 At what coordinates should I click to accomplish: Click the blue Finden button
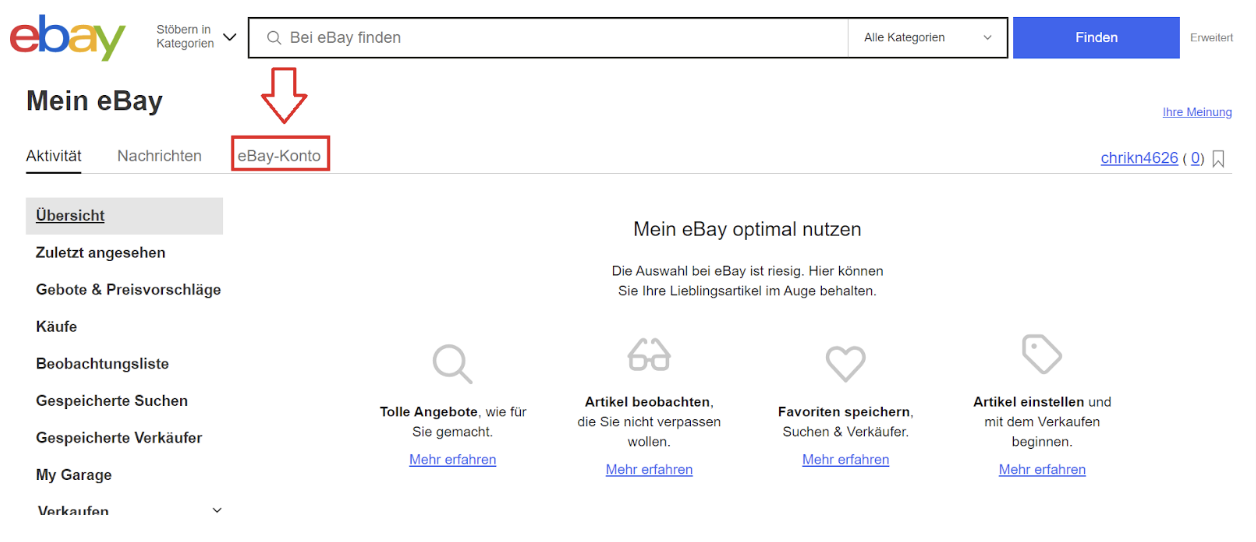1096,38
